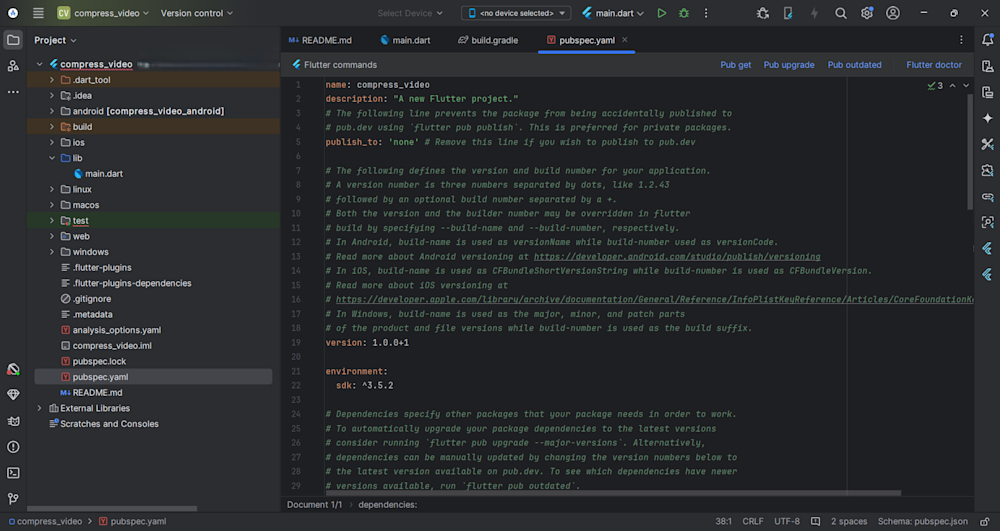Open the Structure tool window icon
This screenshot has width=1000, height=531.
tap(13, 66)
